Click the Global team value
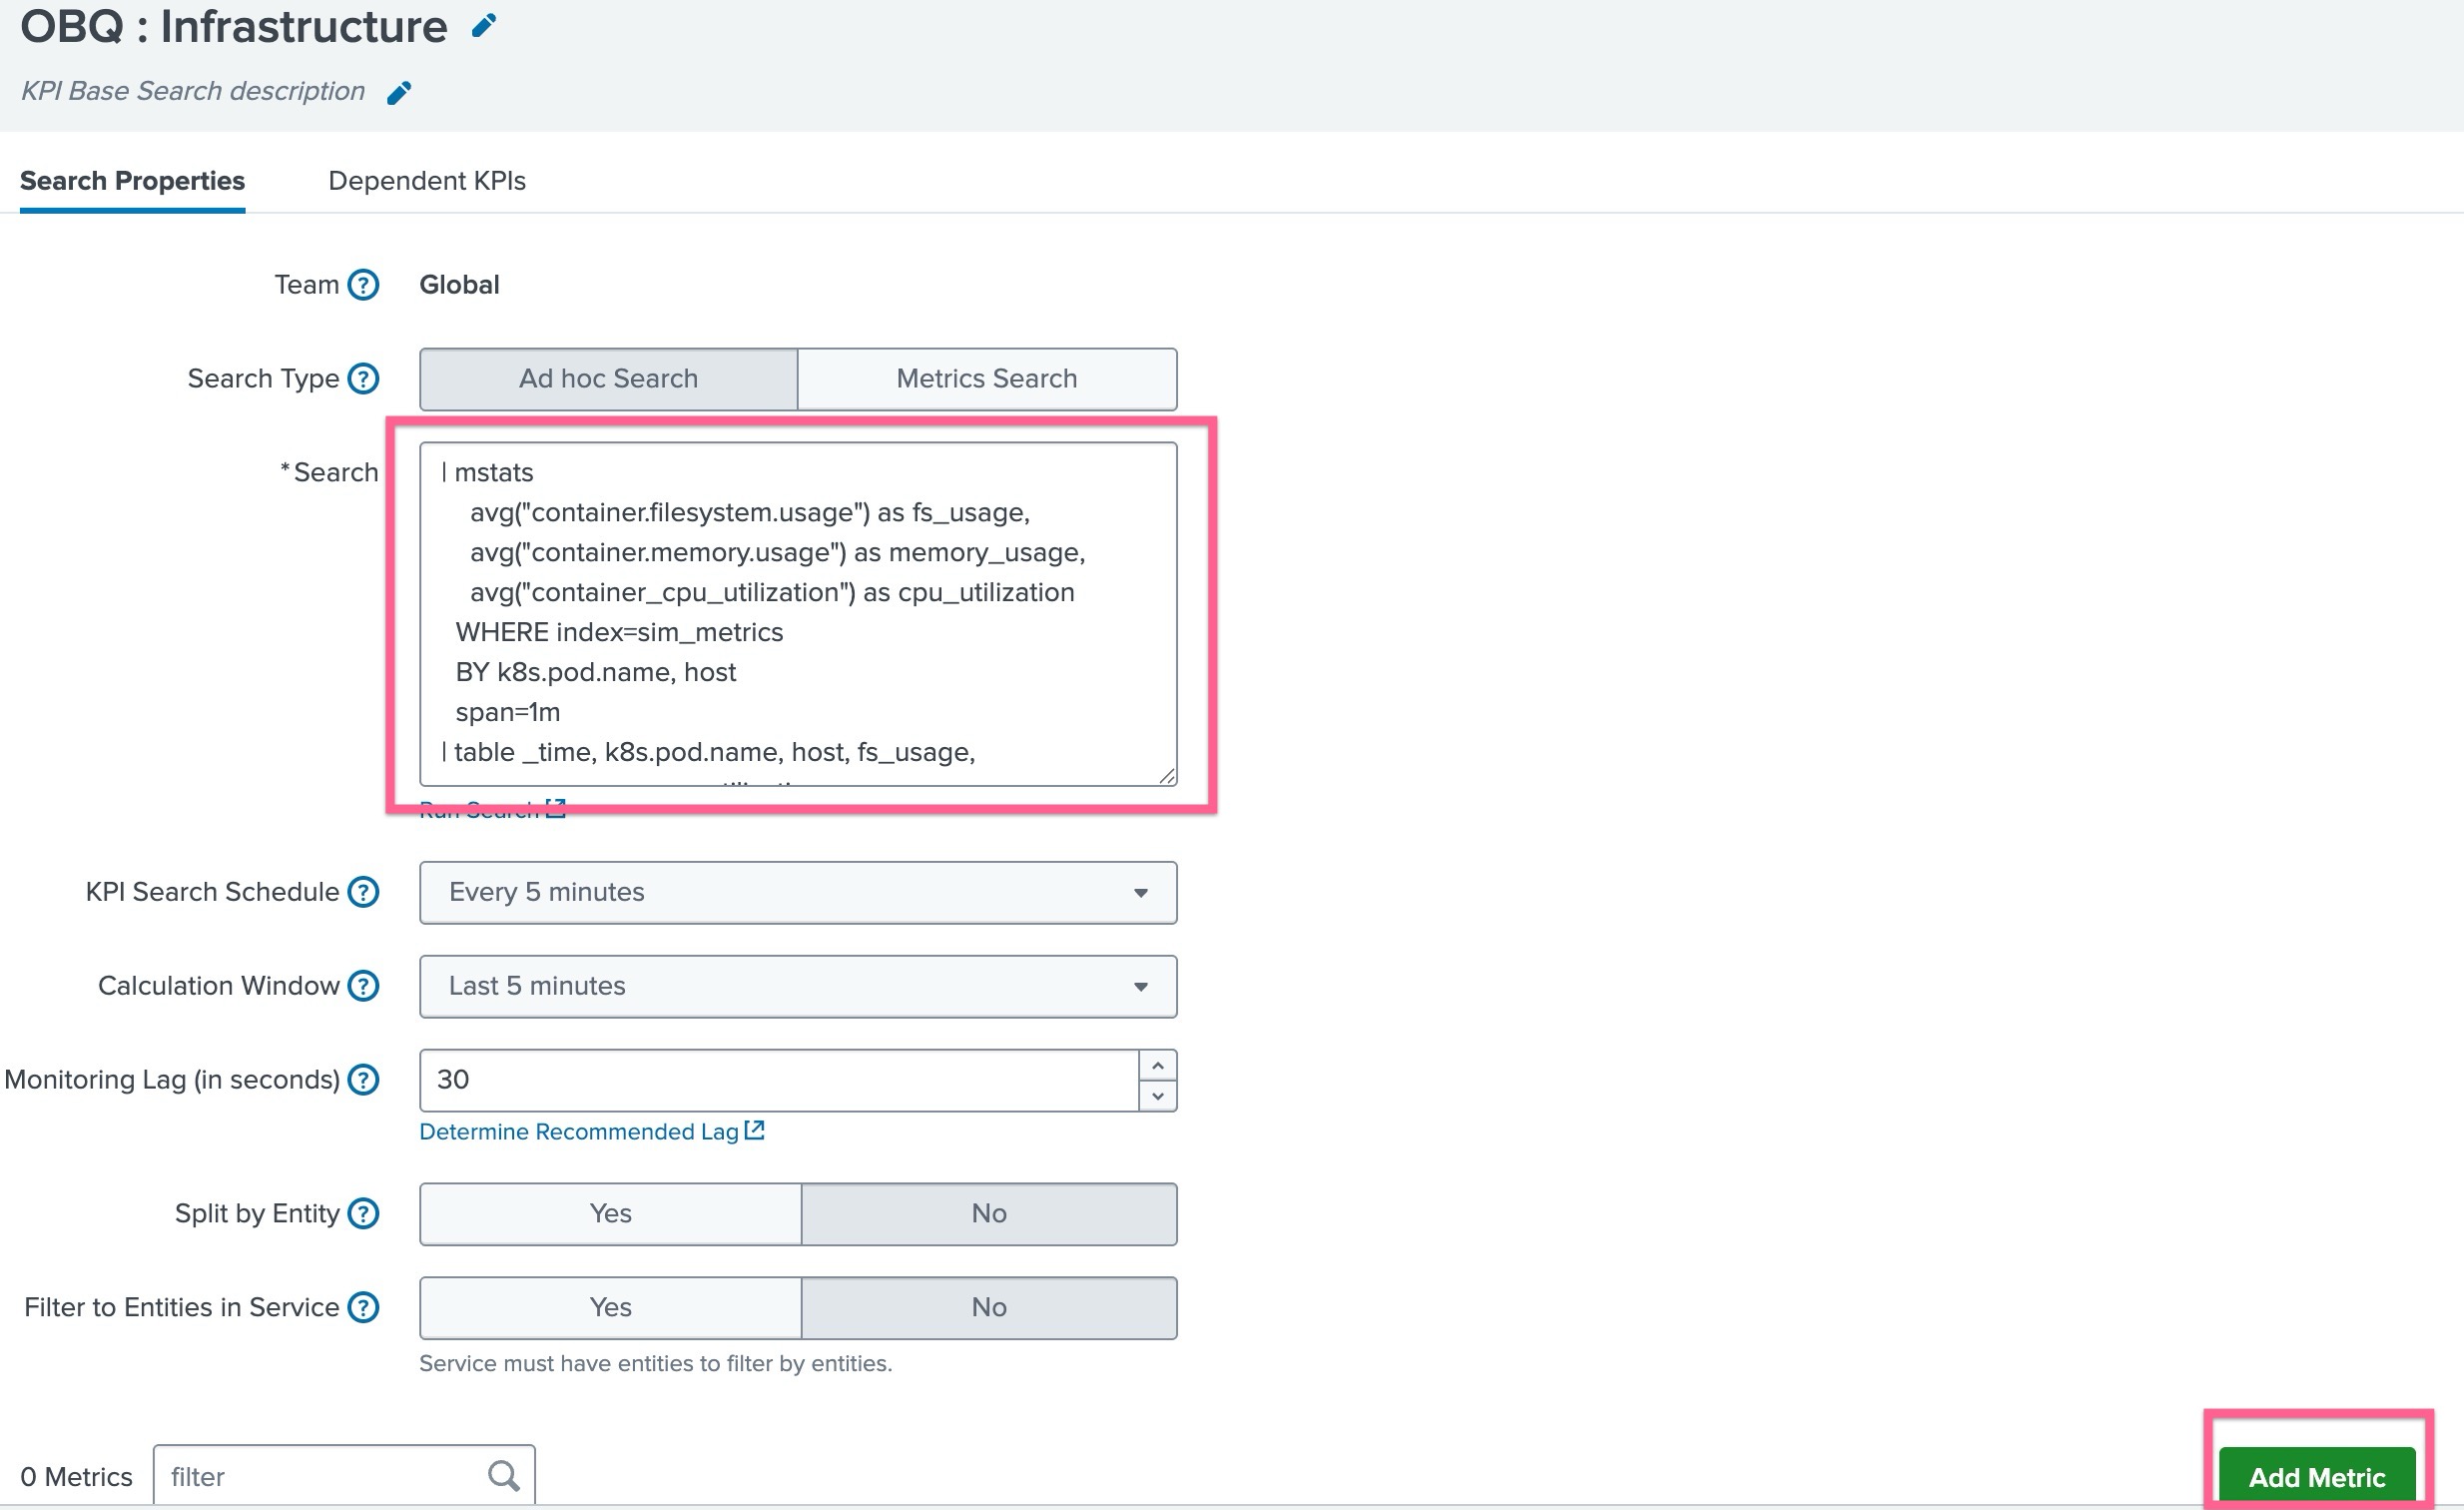This screenshot has height=1510, width=2464. [459, 285]
